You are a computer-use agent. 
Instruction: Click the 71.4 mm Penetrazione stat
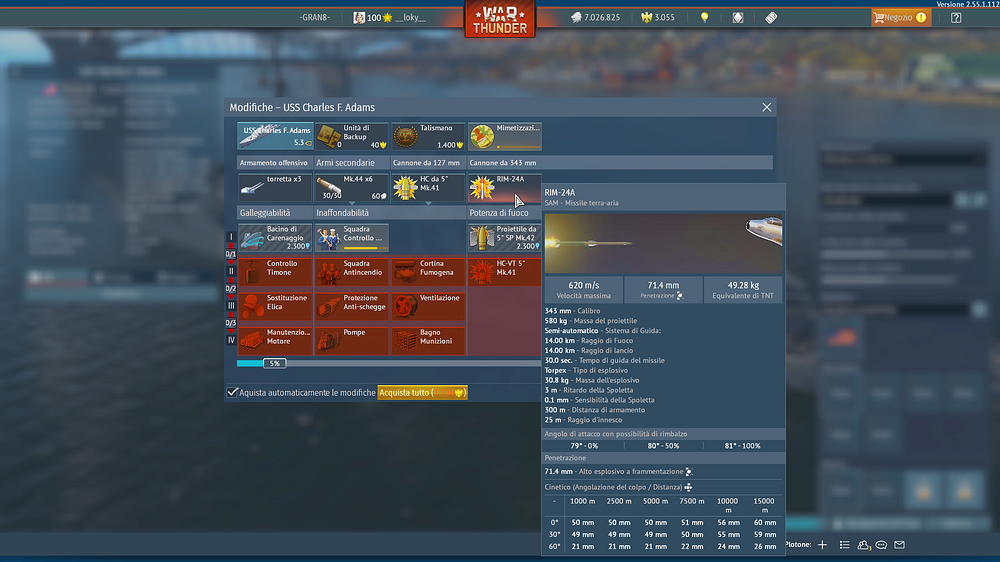coord(663,290)
